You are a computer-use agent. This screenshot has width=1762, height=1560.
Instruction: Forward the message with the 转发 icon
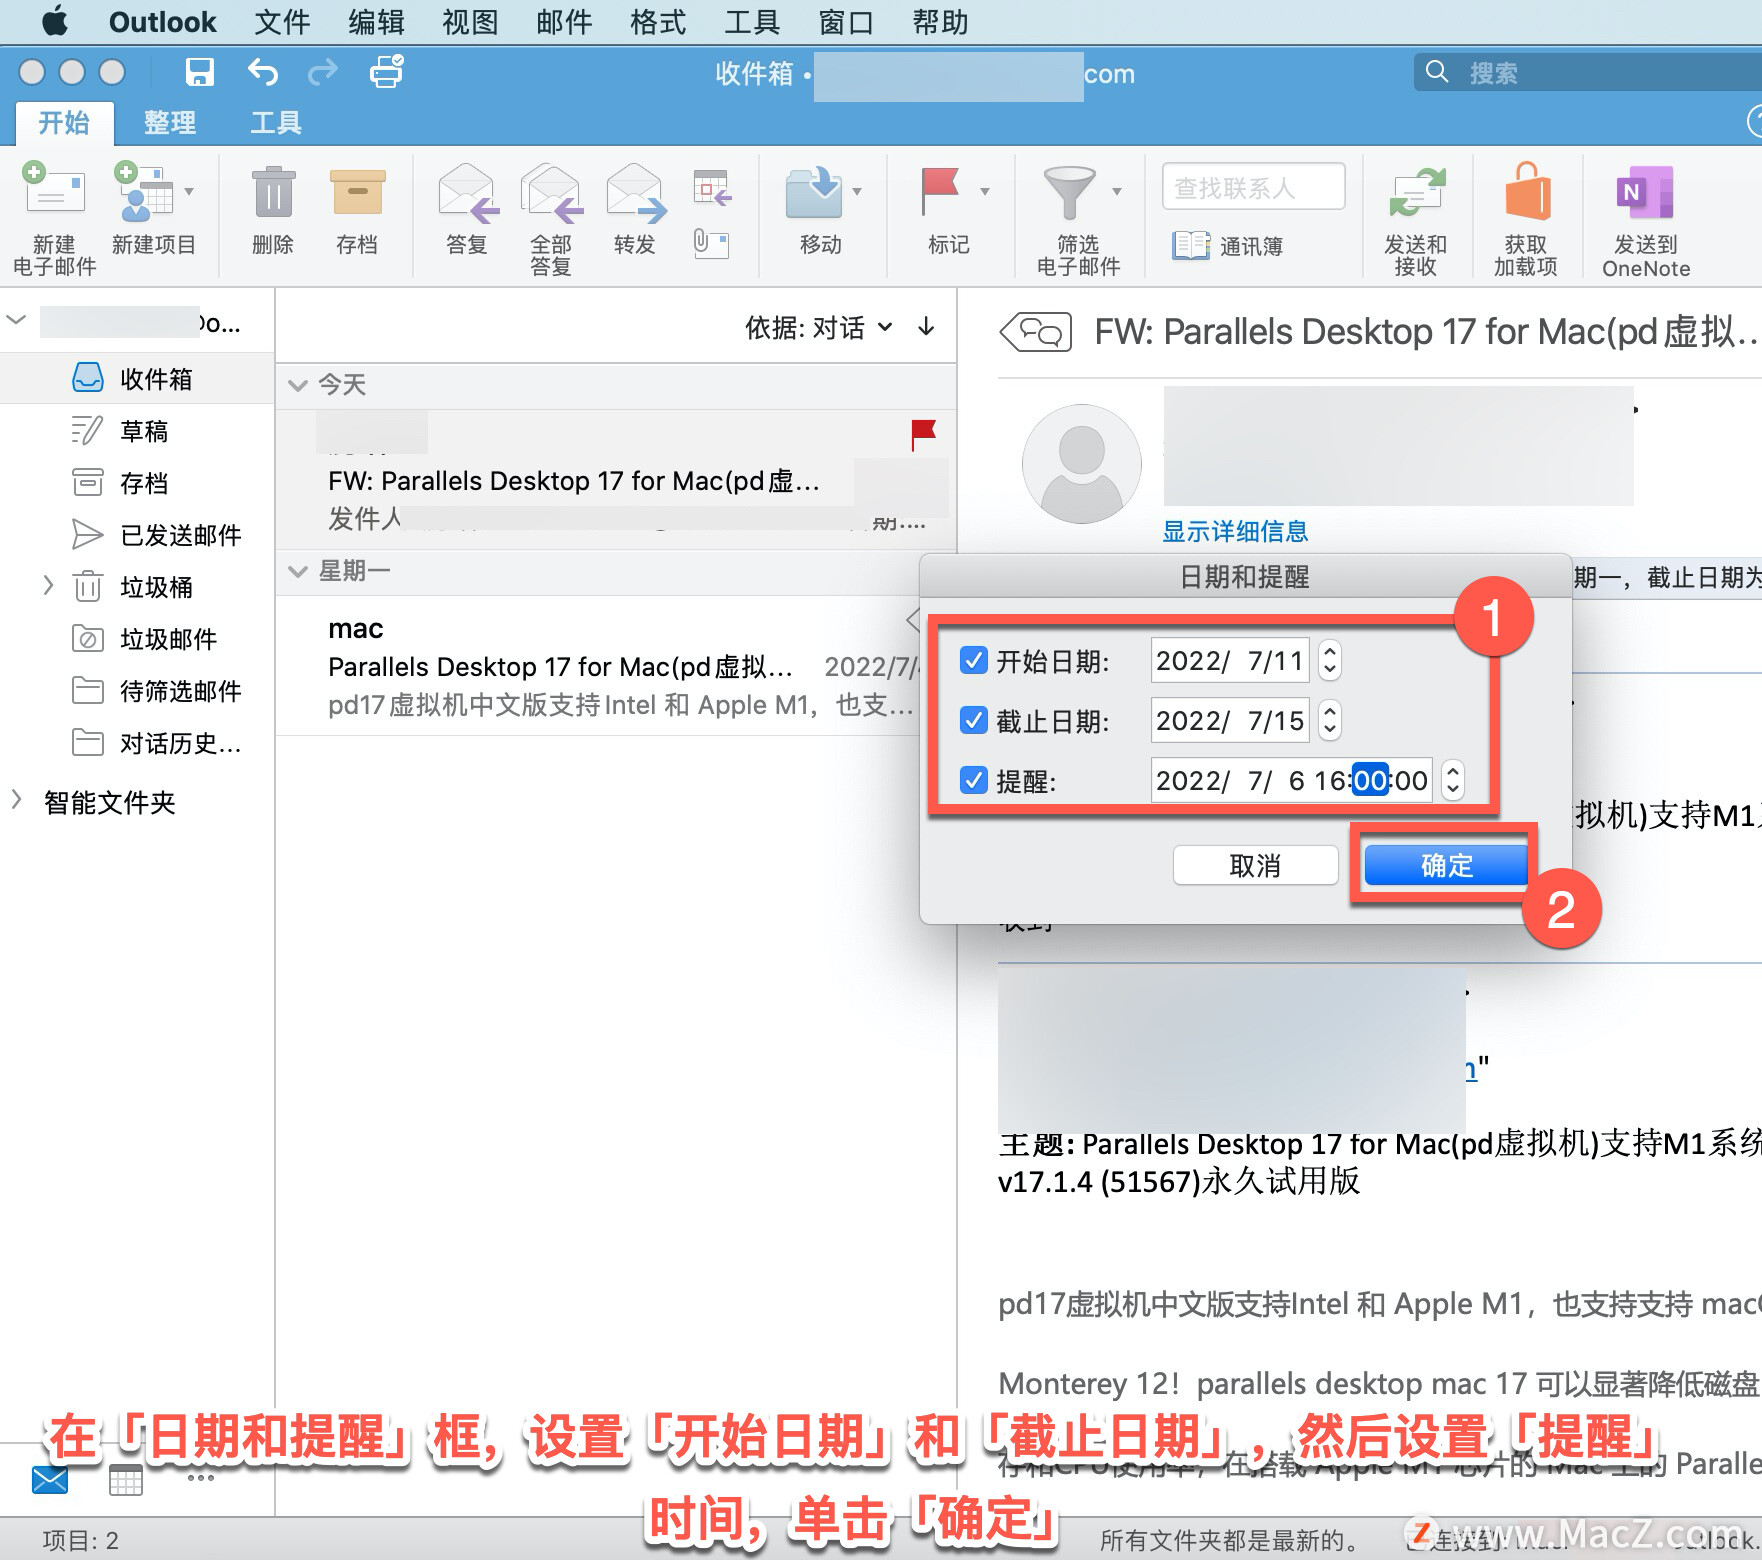[x=635, y=191]
